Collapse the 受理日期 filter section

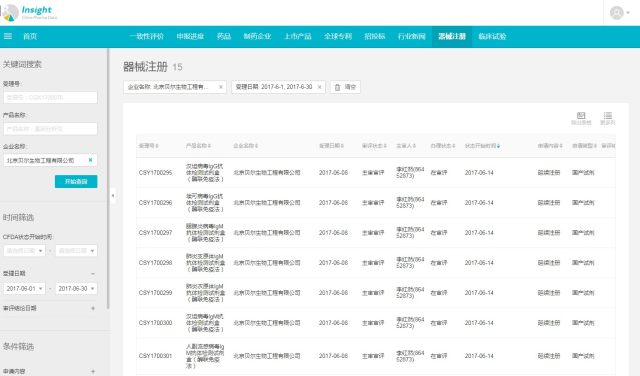[93, 274]
